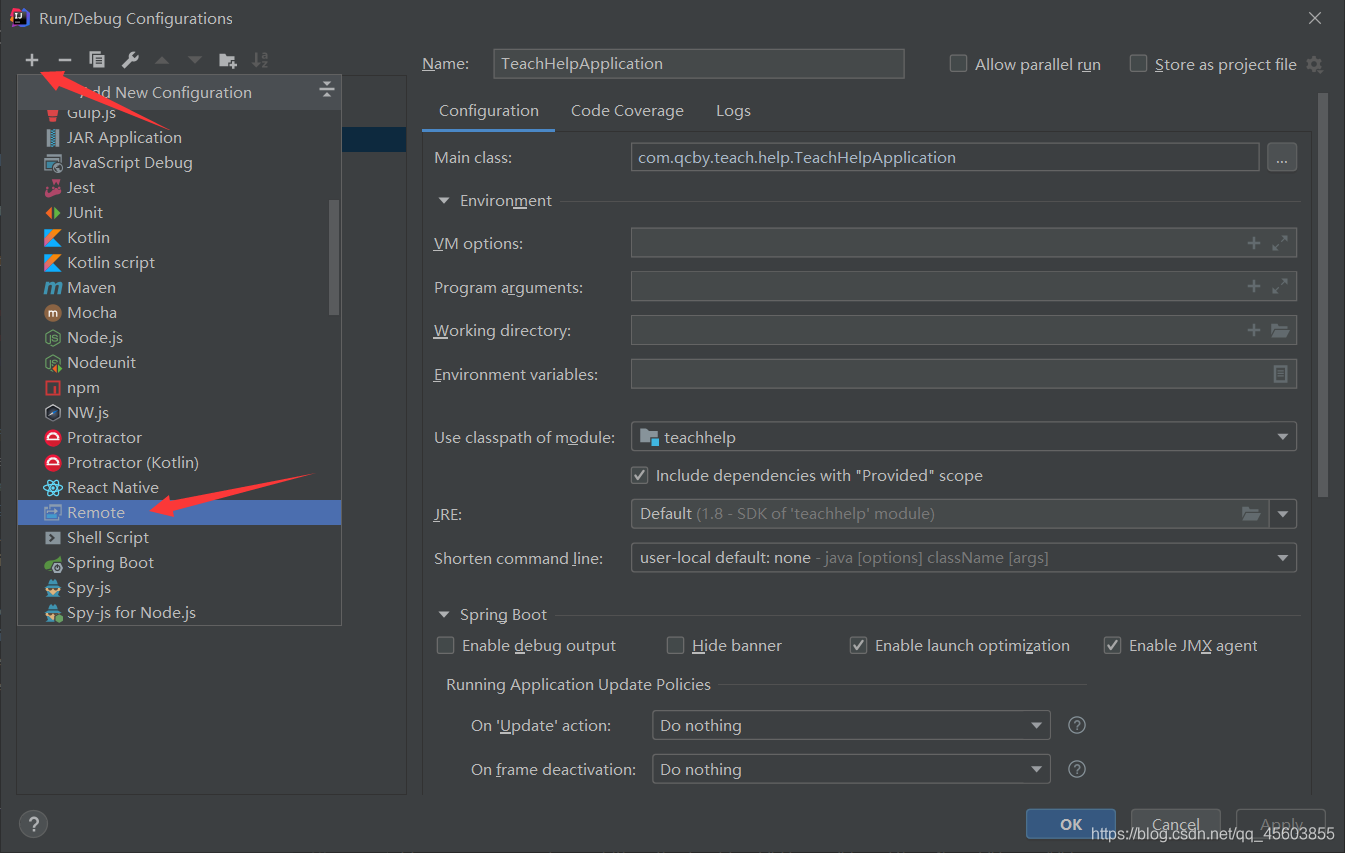Image resolution: width=1345 pixels, height=853 pixels.
Task: Choose Mocha from the configuration list
Action: point(179,312)
